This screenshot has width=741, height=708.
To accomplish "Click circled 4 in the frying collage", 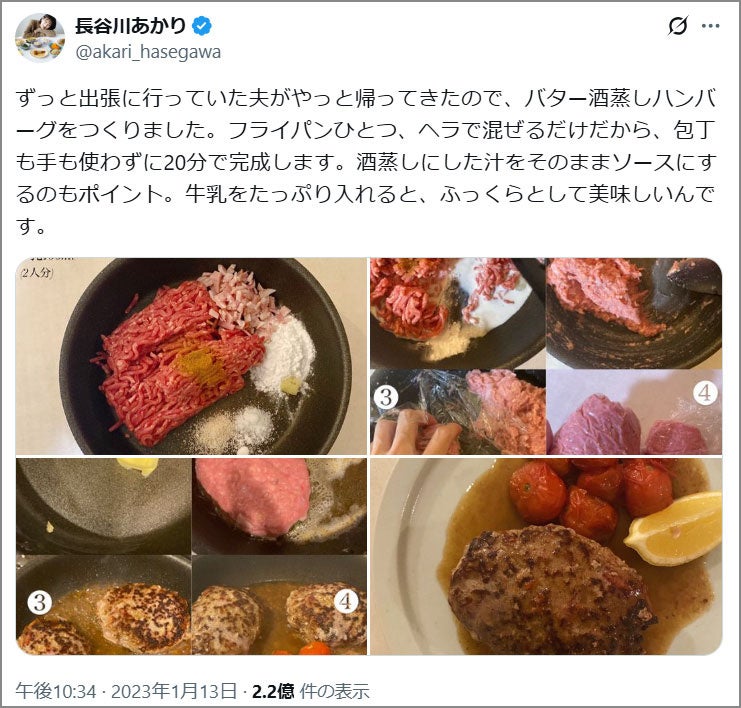I will pyautogui.click(x=346, y=601).
